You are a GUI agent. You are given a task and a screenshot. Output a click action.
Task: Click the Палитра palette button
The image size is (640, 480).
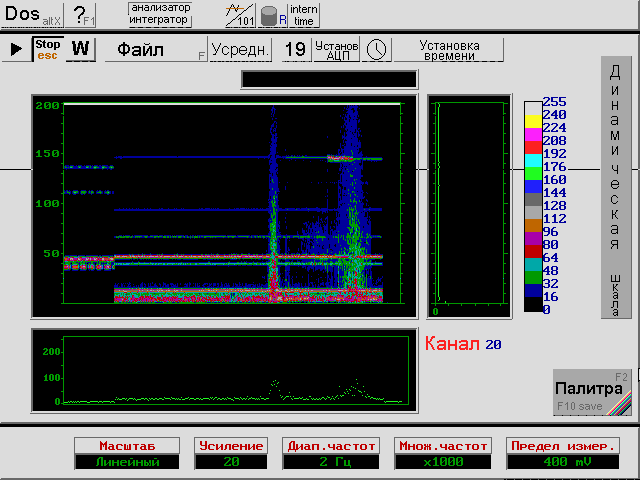(593, 392)
